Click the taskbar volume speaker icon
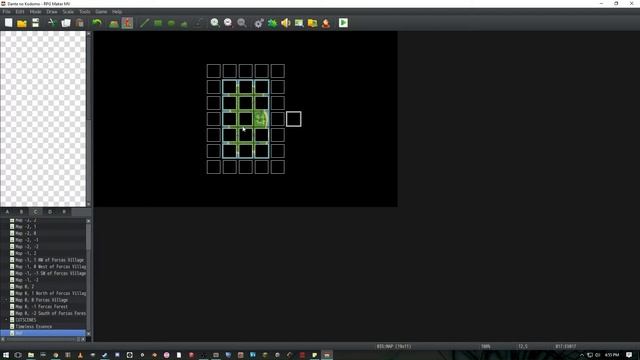Image resolution: width=640 pixels, height=360 pixels. tap(598, 355)
